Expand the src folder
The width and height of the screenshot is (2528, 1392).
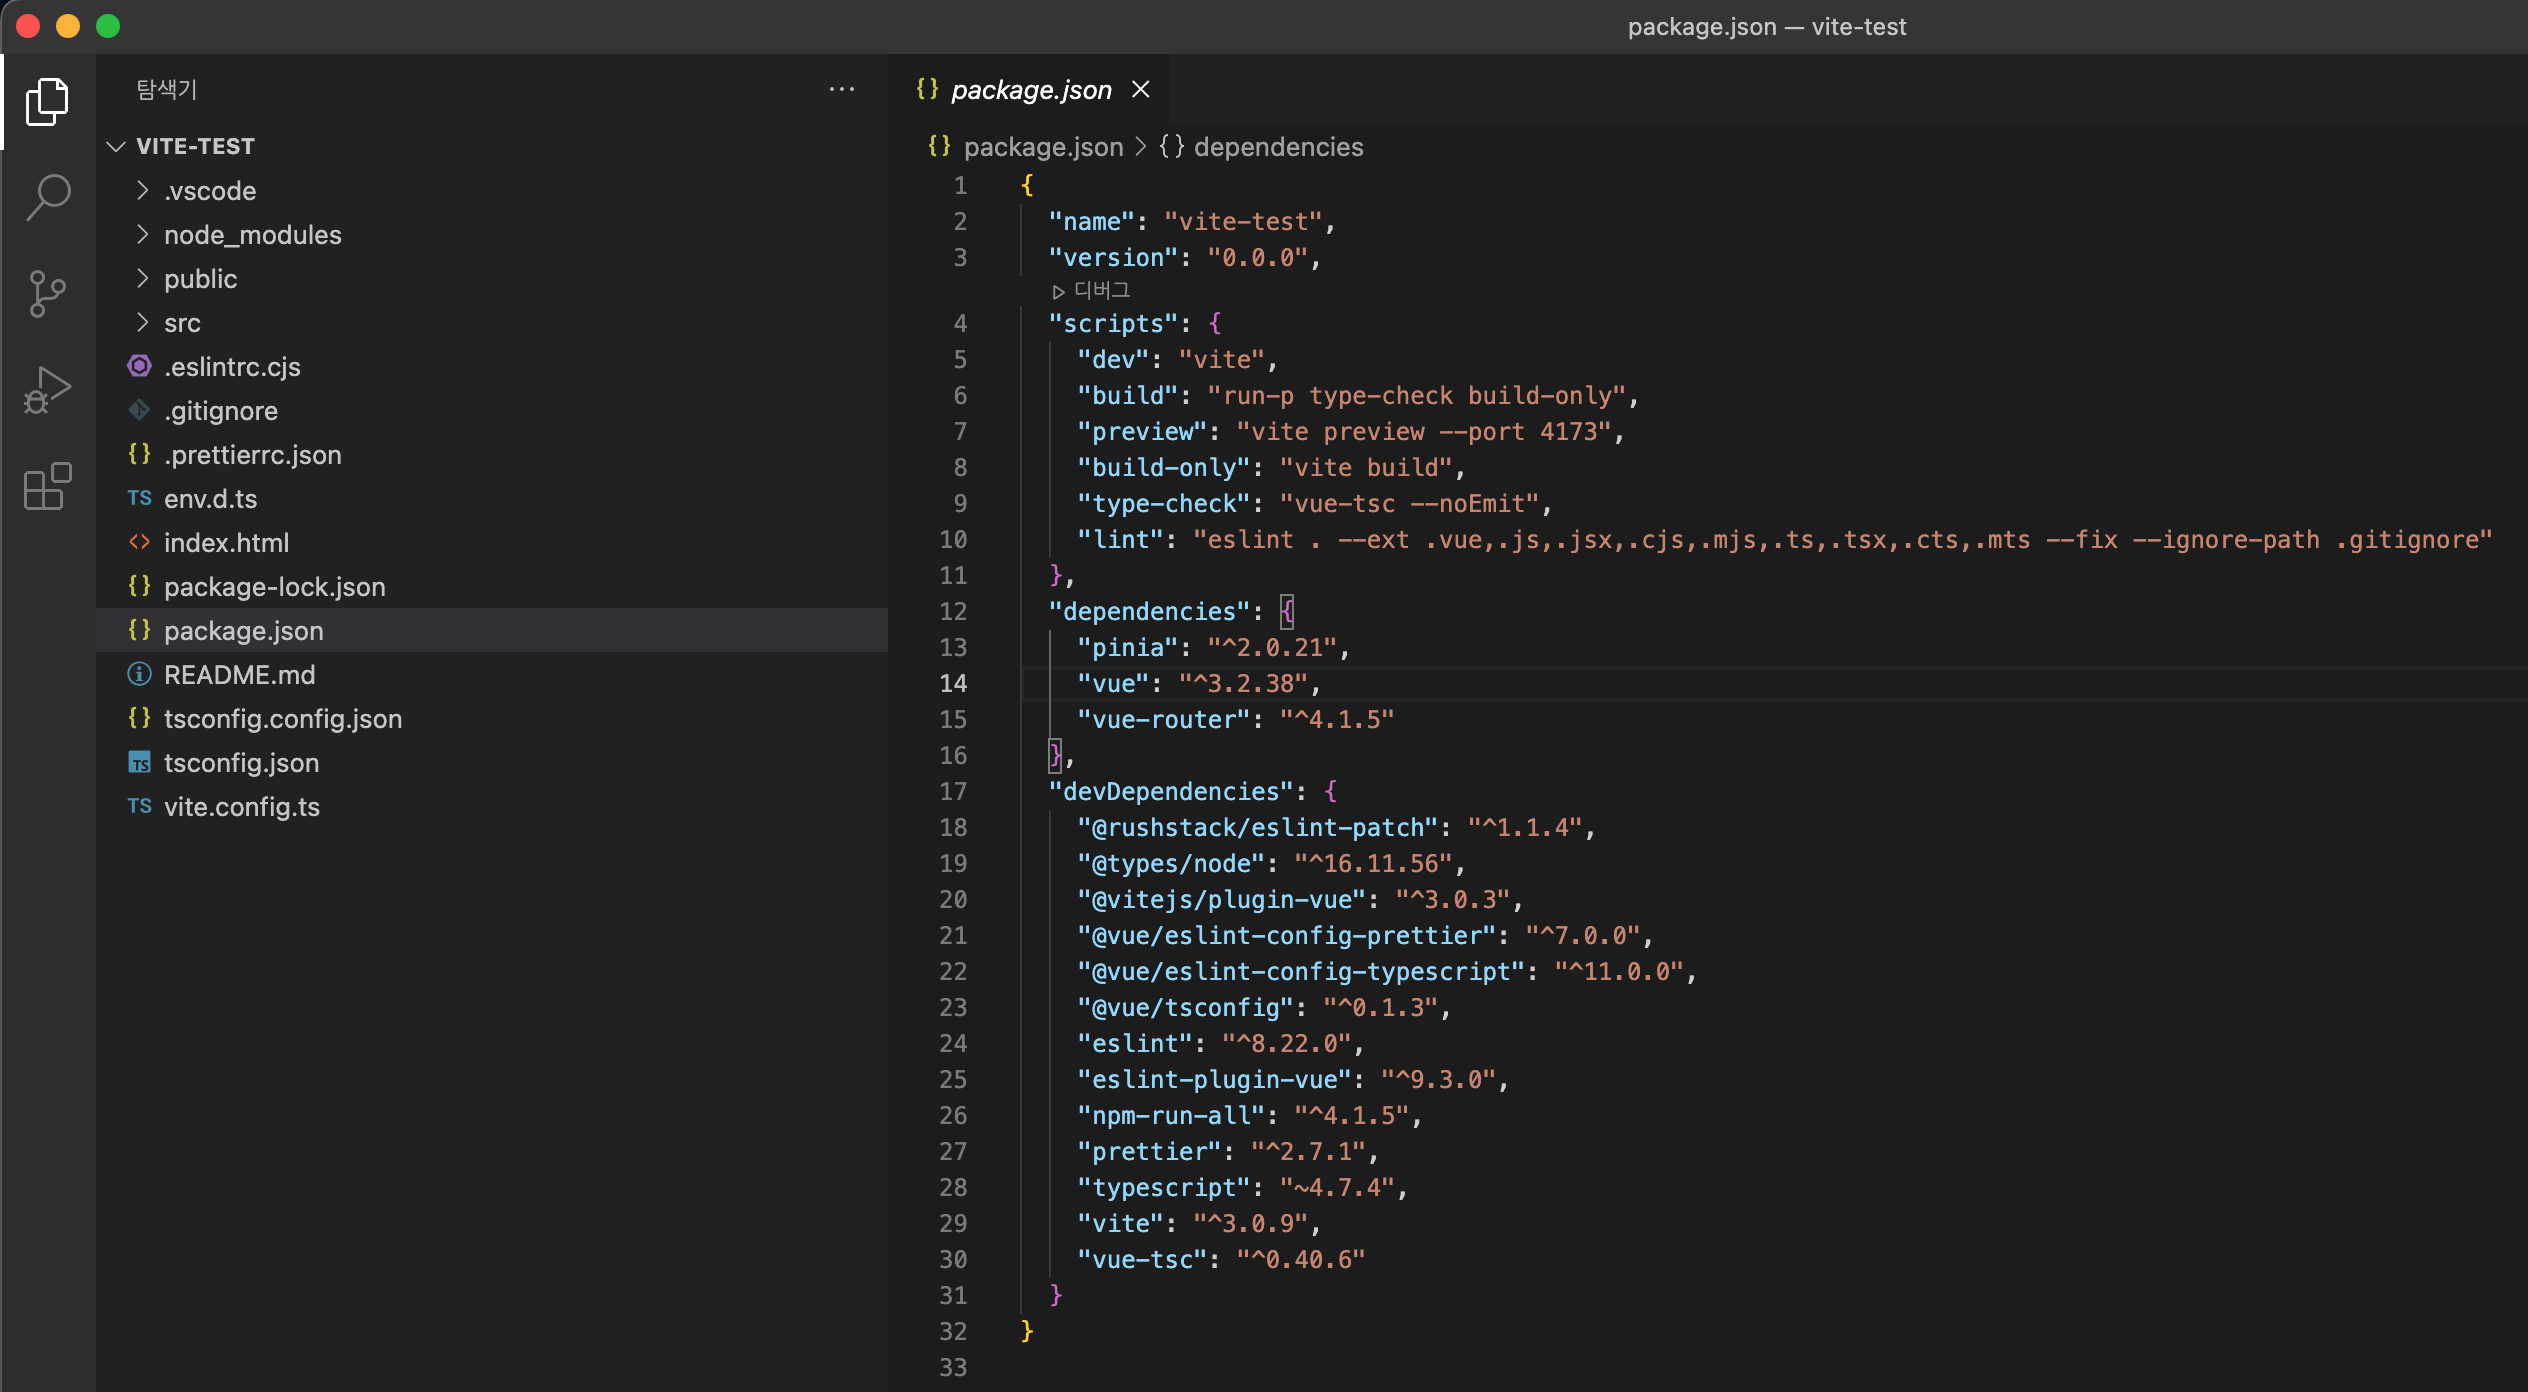[x=182, y=323]
